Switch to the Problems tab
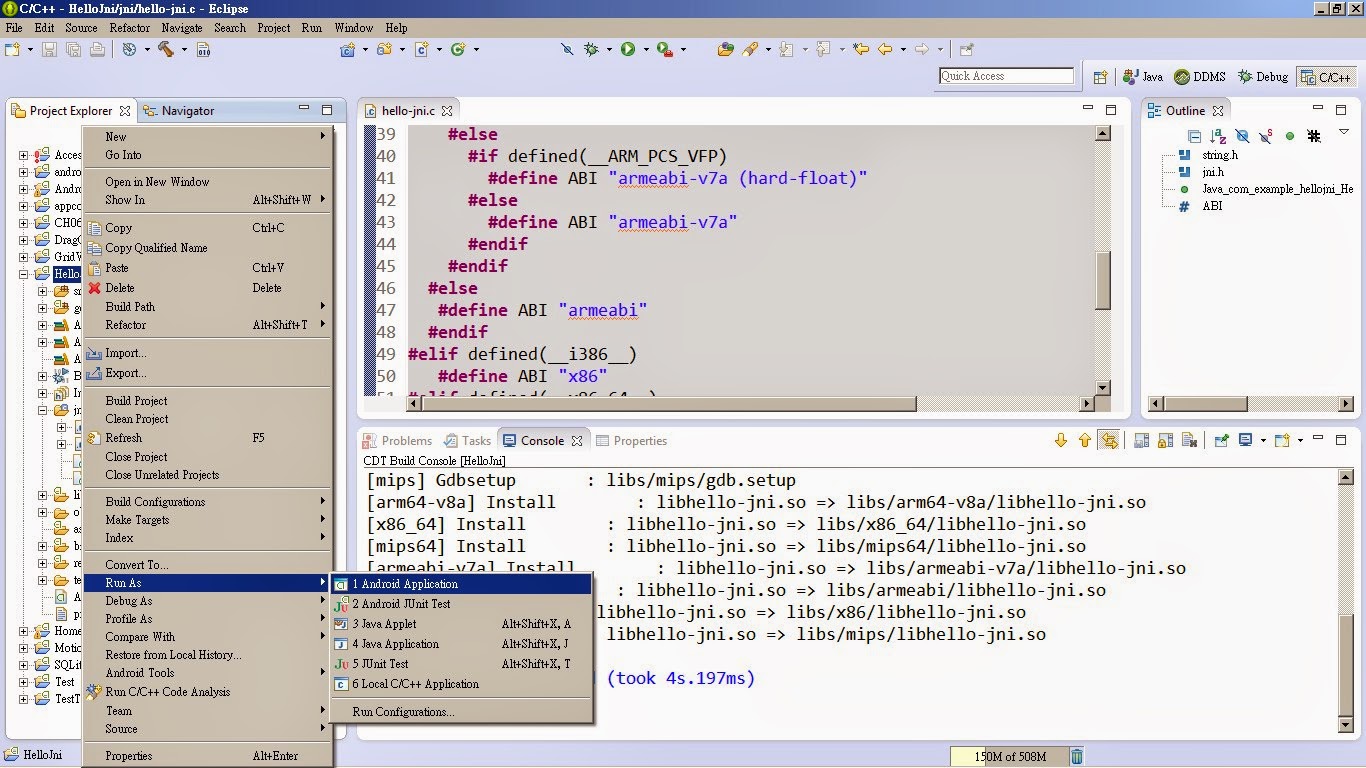1366x768 pixels. 398,440
